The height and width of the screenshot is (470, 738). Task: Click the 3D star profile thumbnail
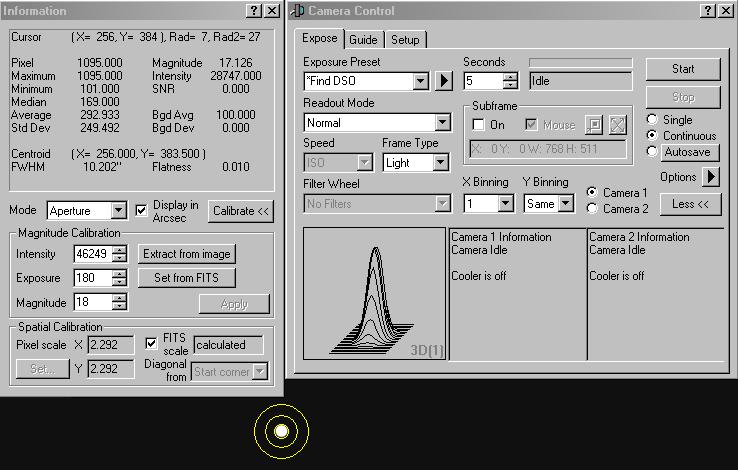(x=374, y=293)
